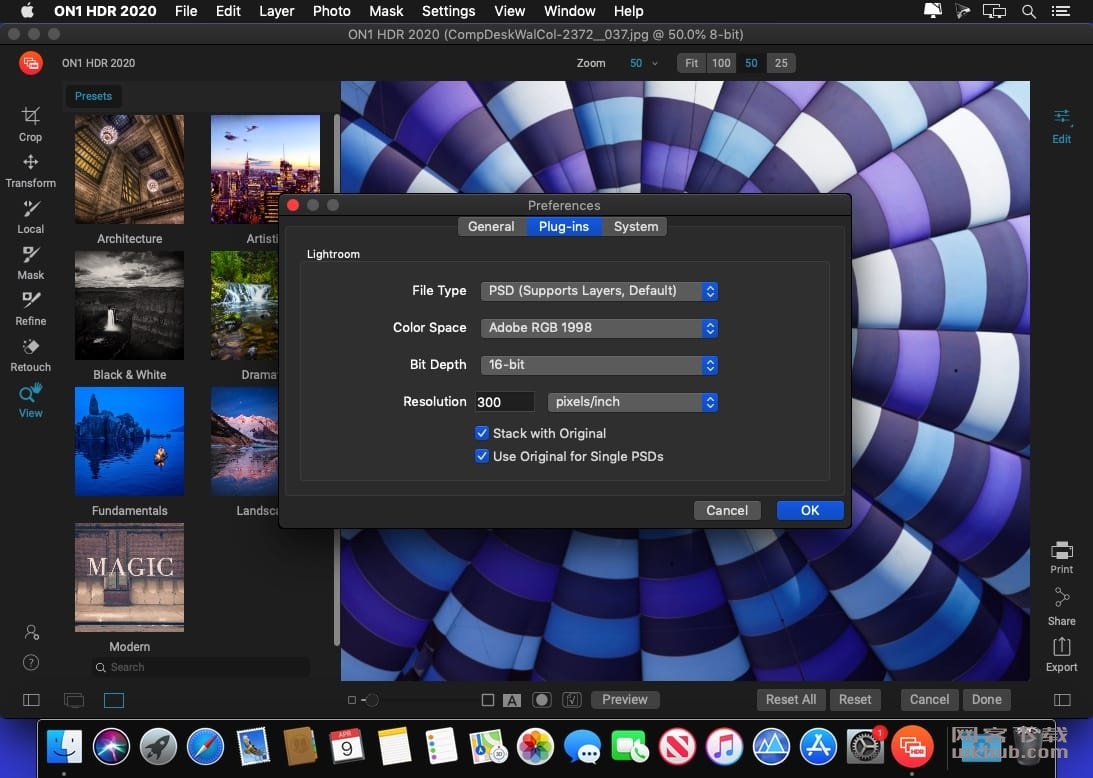Select the Architecture preset thumbnail
The width and height of the screenshot is (1093, 778).
(130, 169)
